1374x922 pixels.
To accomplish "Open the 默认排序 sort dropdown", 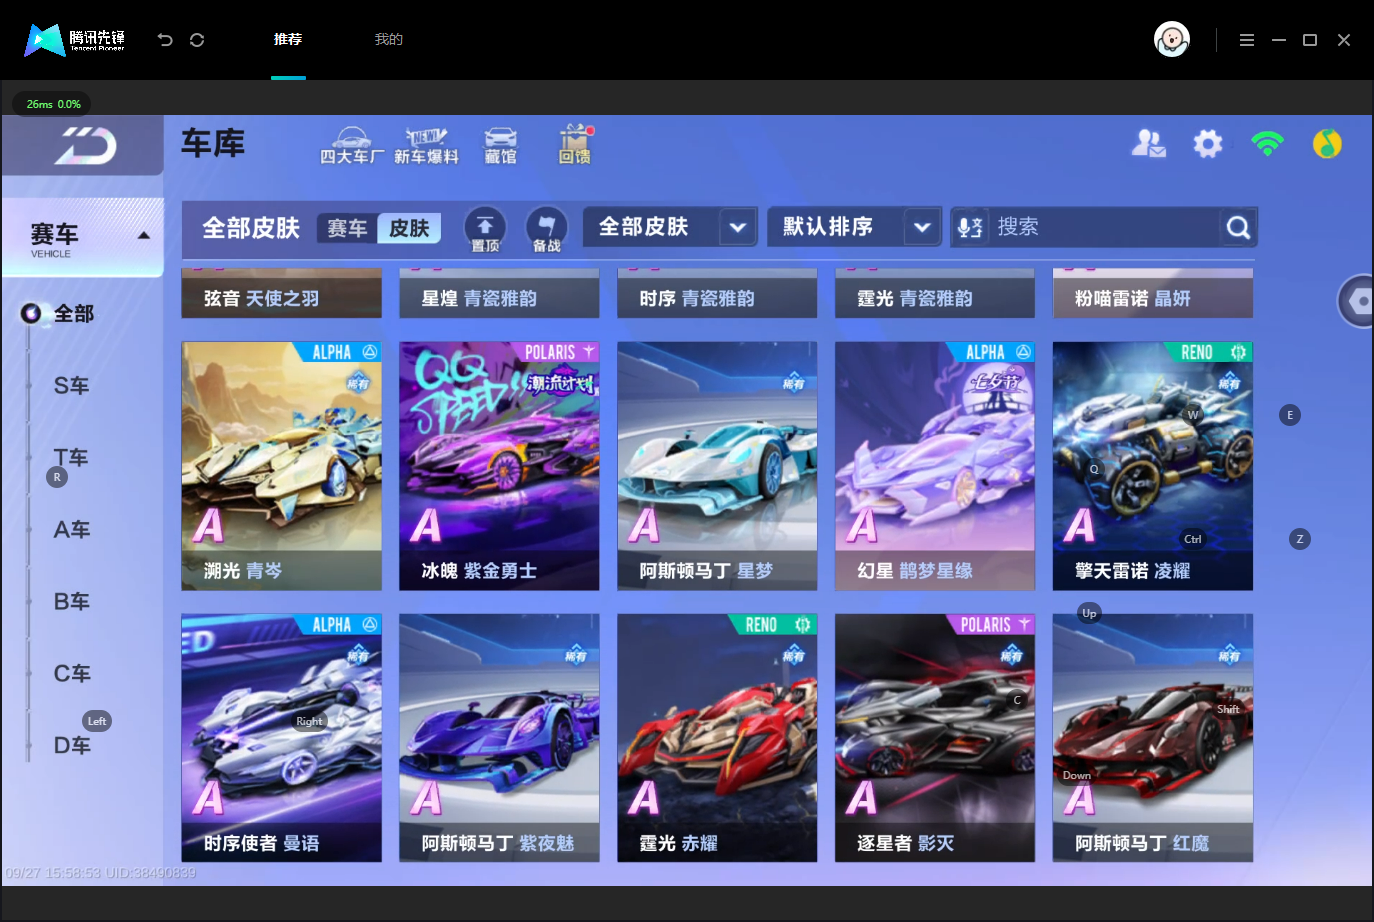I will 854,227.
